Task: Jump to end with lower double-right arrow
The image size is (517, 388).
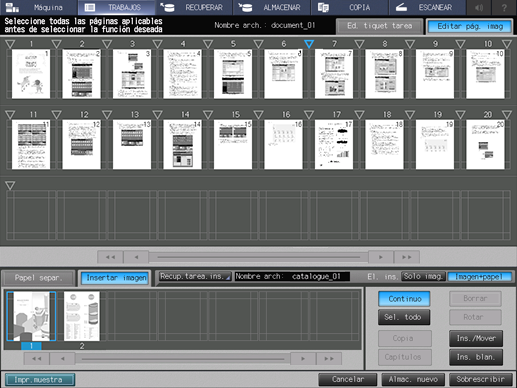Action: pyautogui.click(x=329, y=359)
